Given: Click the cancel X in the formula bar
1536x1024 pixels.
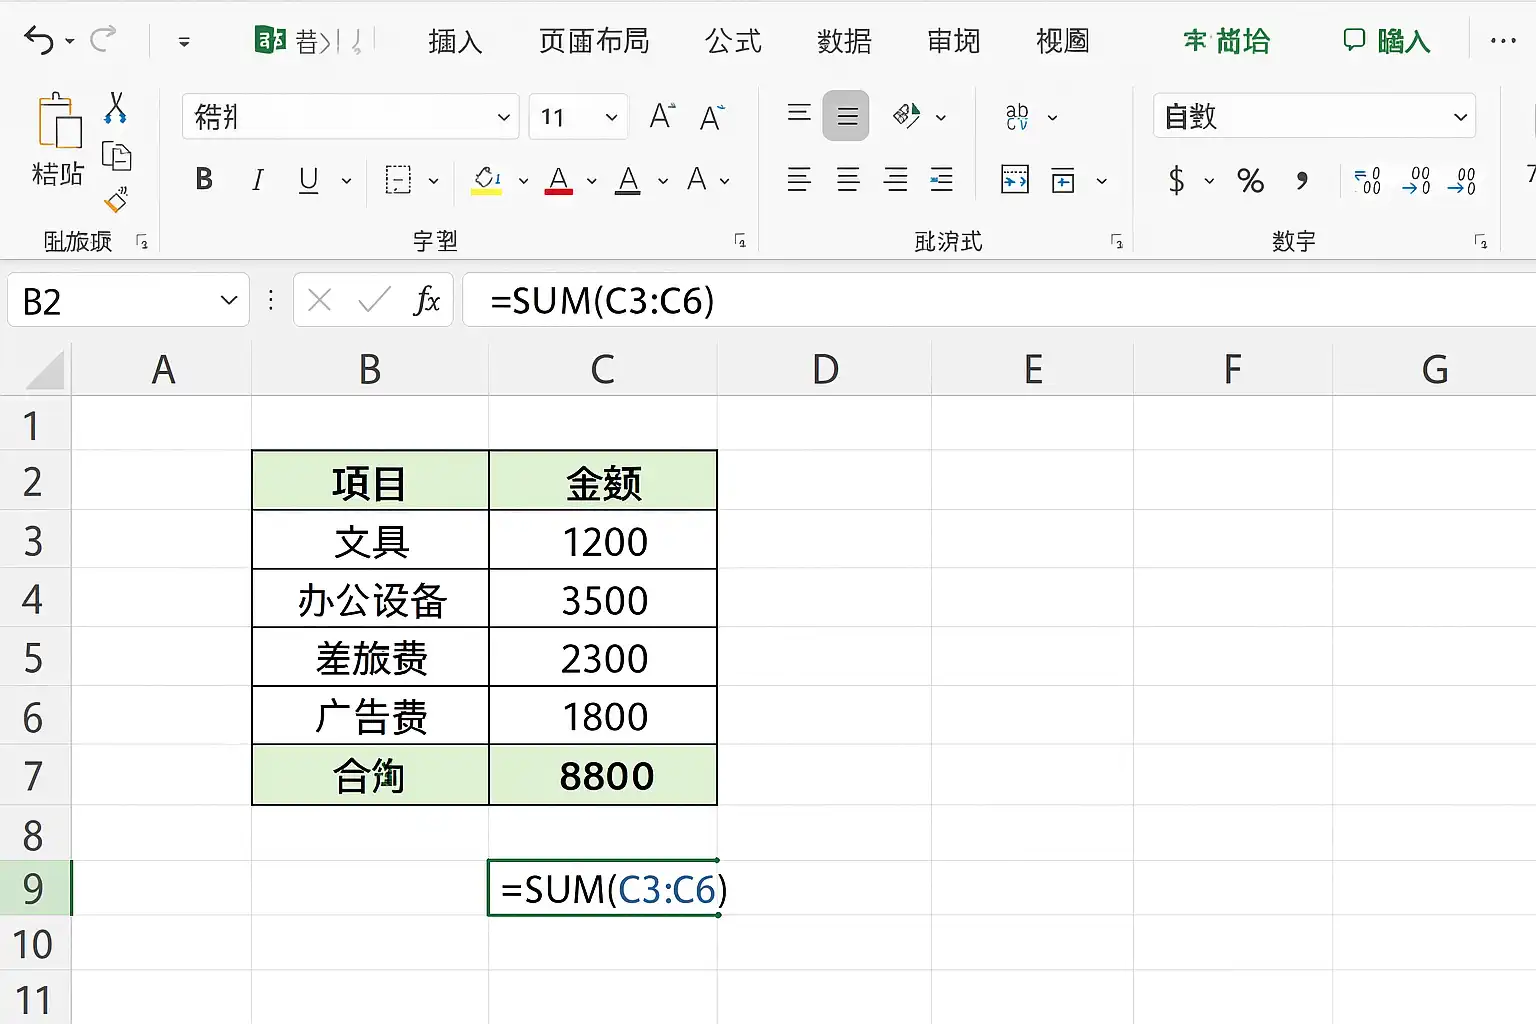Looking at the screenshot, I should [320, 300].
